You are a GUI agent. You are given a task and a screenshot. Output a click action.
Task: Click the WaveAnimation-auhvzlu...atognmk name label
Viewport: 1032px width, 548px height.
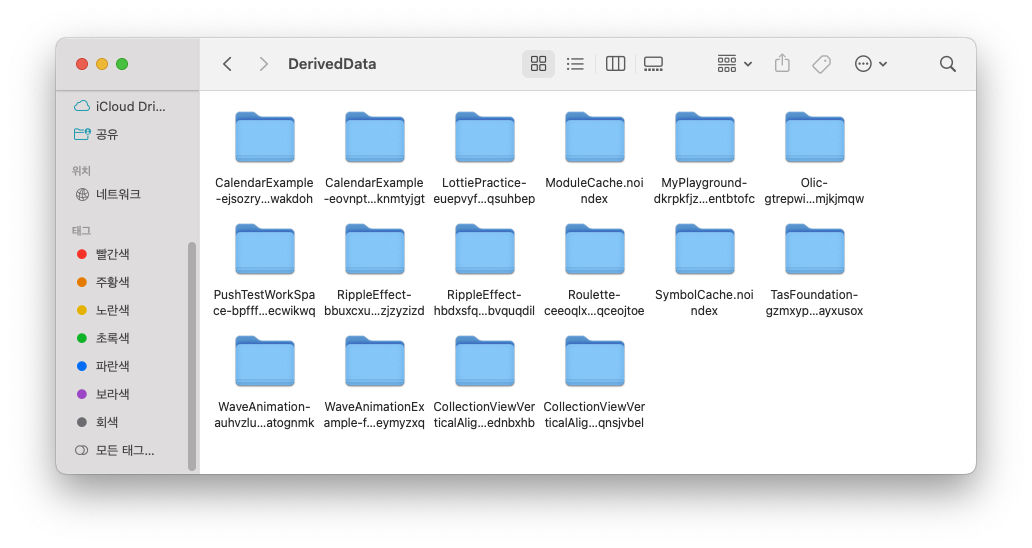pos(265,414)
